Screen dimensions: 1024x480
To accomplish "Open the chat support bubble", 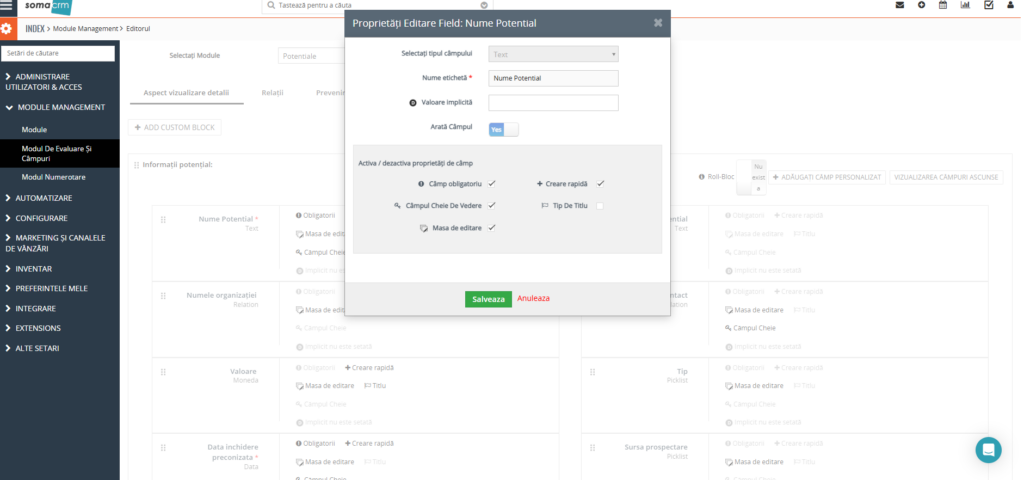I will tap(988, 450).
